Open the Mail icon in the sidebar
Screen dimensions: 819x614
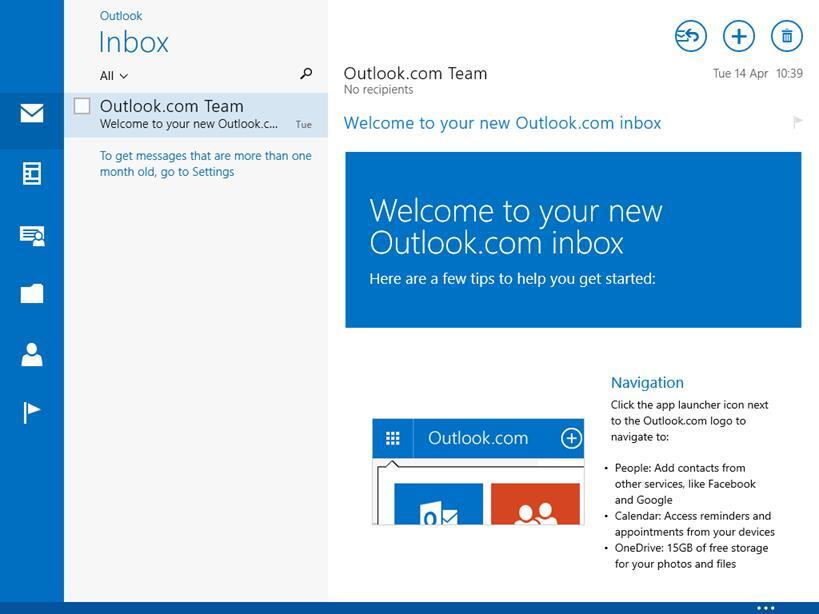32,113
